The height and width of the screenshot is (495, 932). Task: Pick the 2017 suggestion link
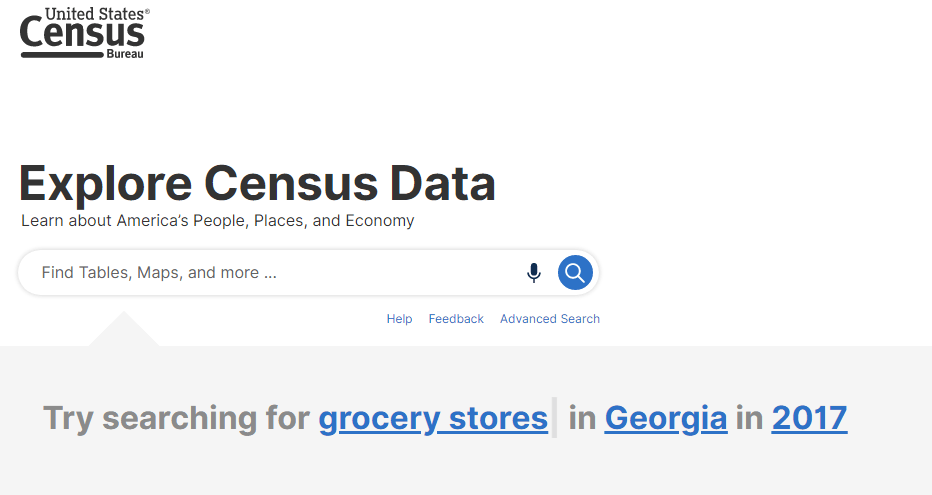click(809, 418)
